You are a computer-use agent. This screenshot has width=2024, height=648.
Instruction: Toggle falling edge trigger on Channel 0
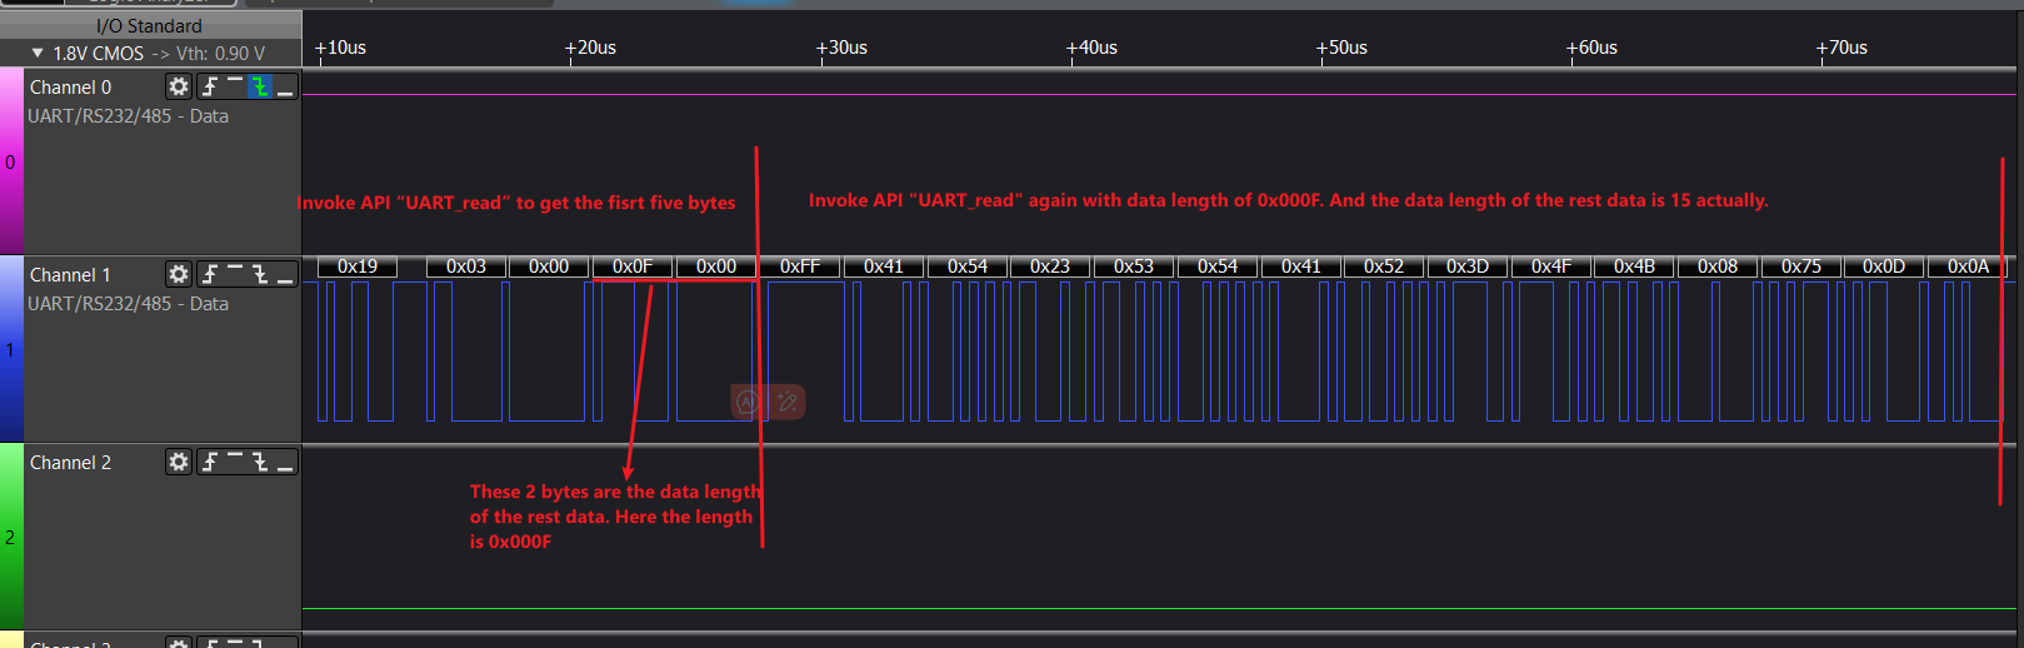(260, 87)
